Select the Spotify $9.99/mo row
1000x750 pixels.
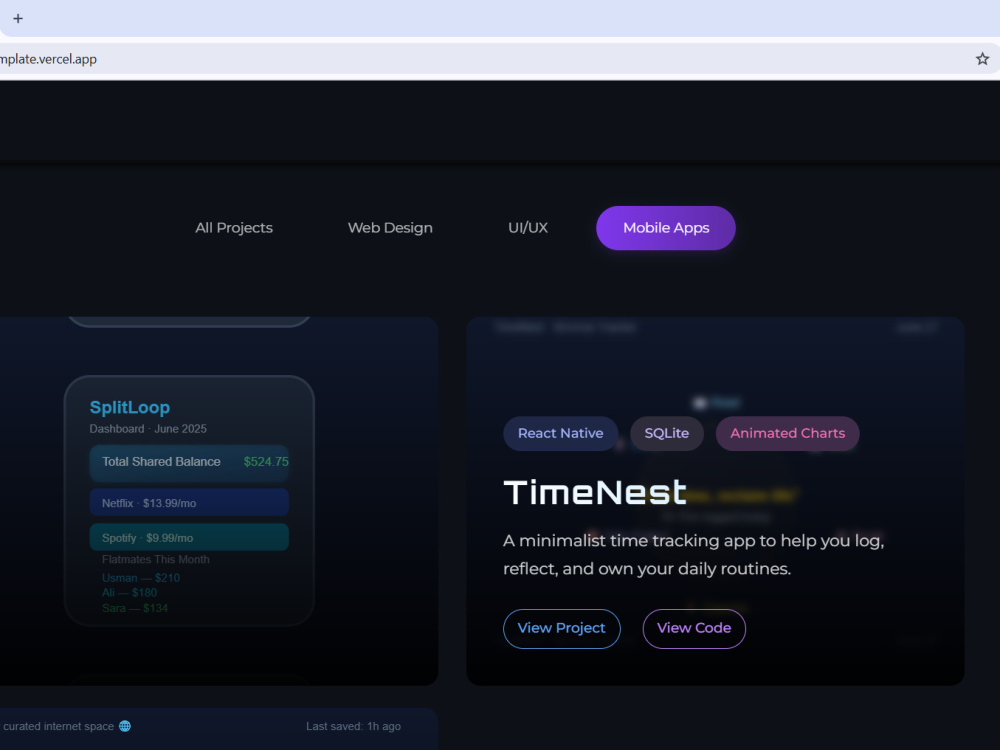coord(189,537)
